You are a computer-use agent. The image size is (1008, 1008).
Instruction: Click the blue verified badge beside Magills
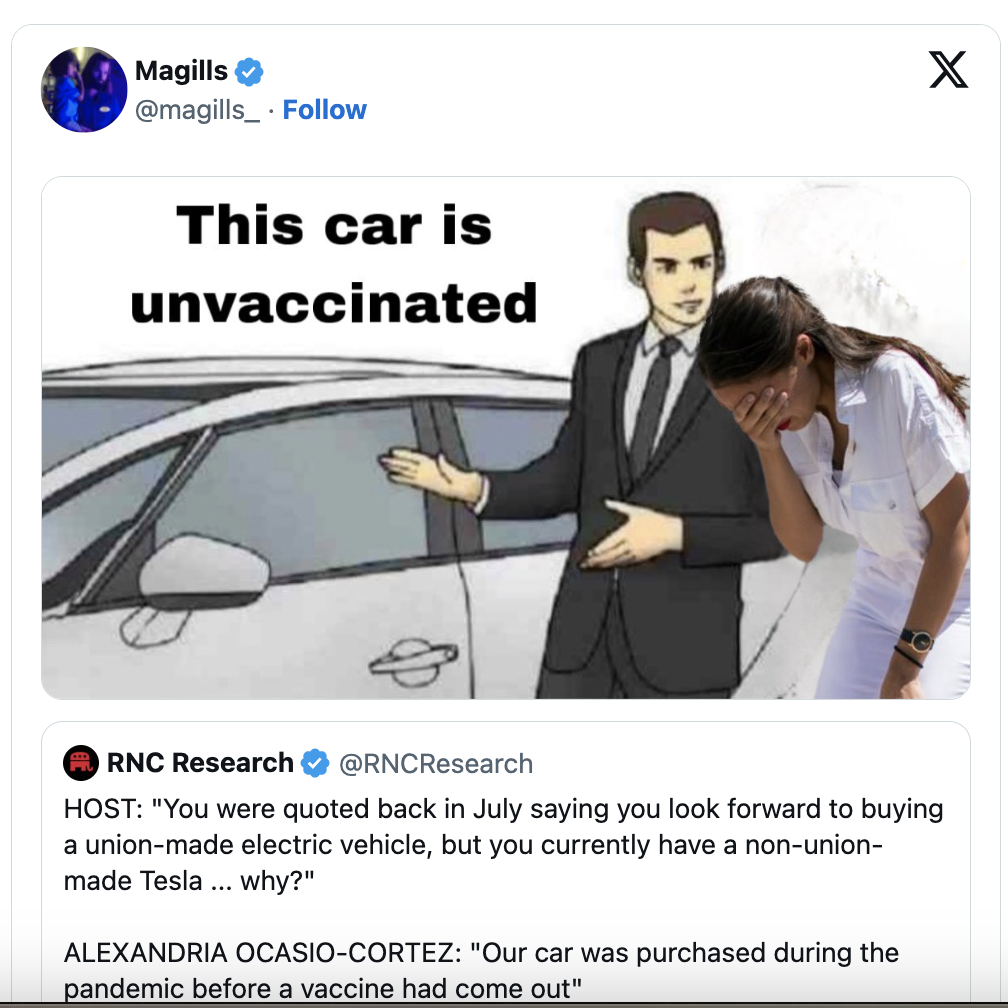click(x=249, y=71)
